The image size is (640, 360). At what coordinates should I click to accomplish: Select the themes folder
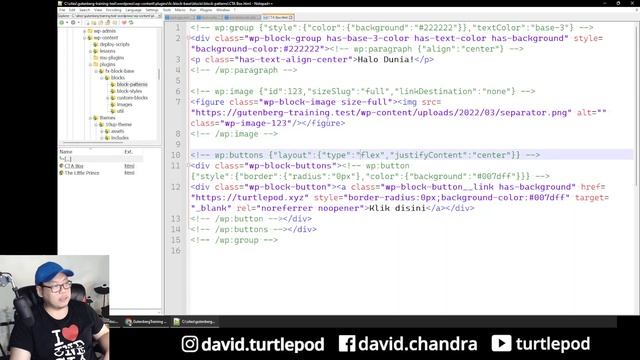coord(107,118)
